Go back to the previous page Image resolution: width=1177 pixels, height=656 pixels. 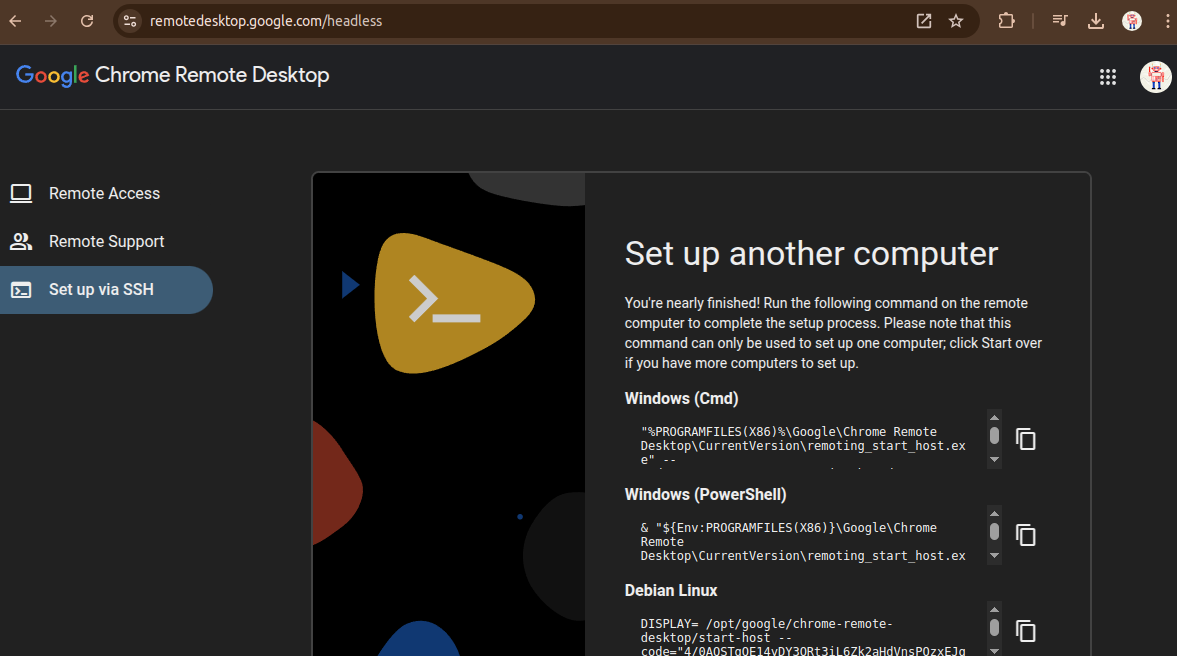15,21
